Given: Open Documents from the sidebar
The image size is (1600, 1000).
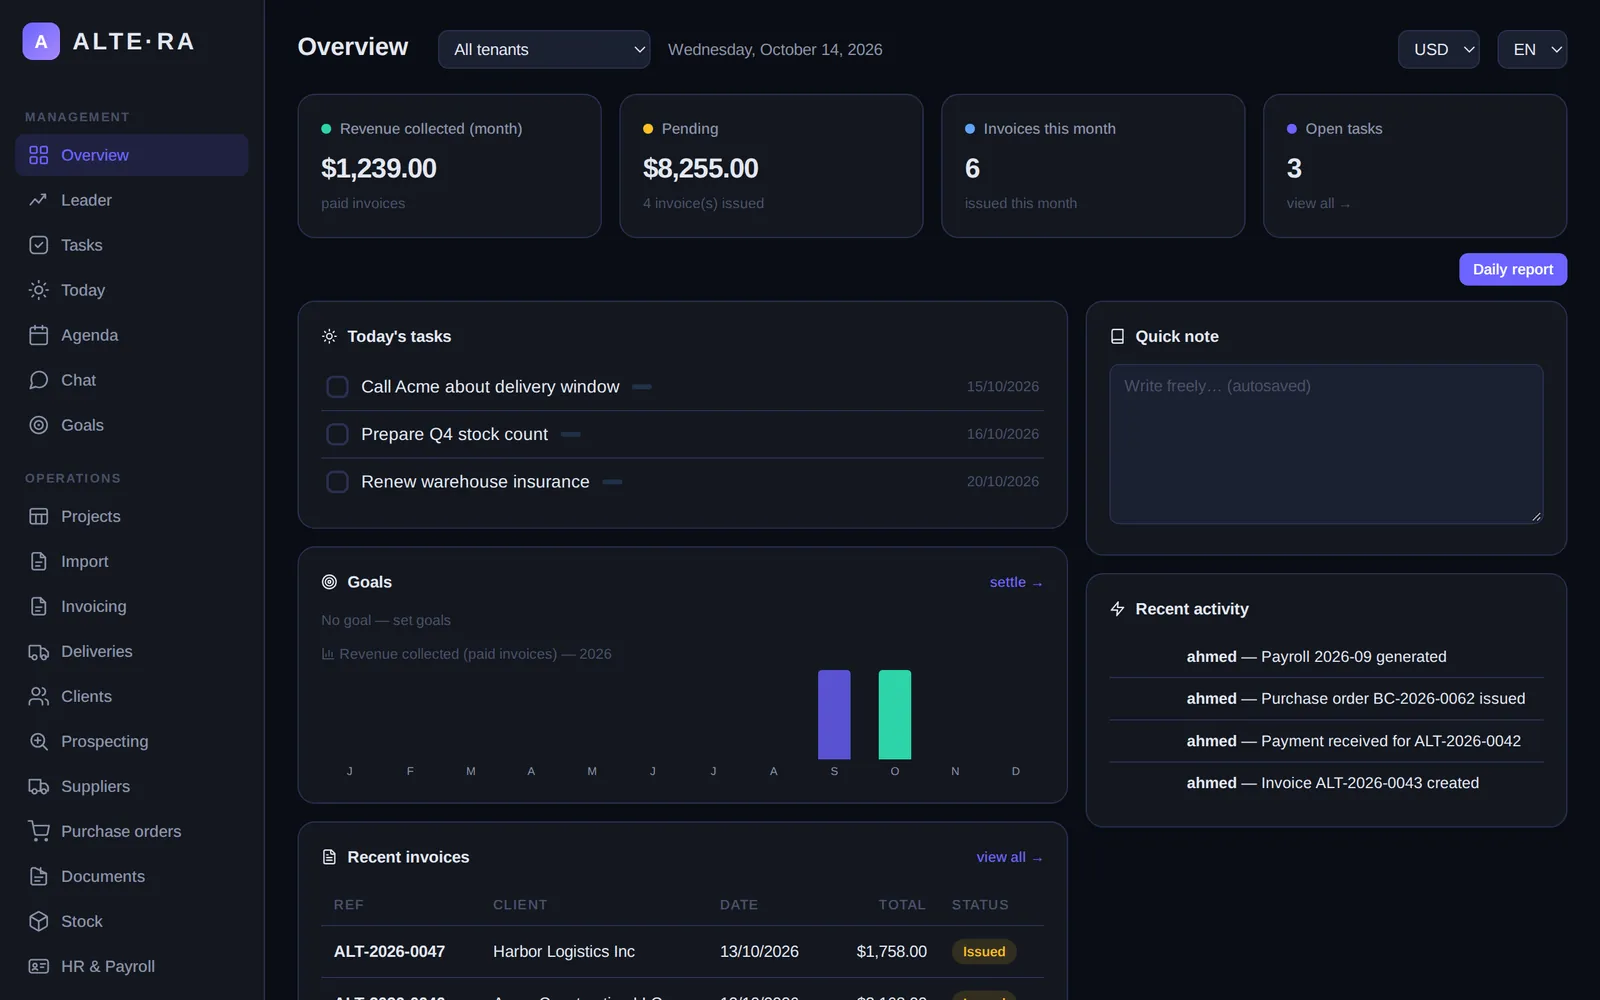Looking at the screenshot, I should click(132, 876).
